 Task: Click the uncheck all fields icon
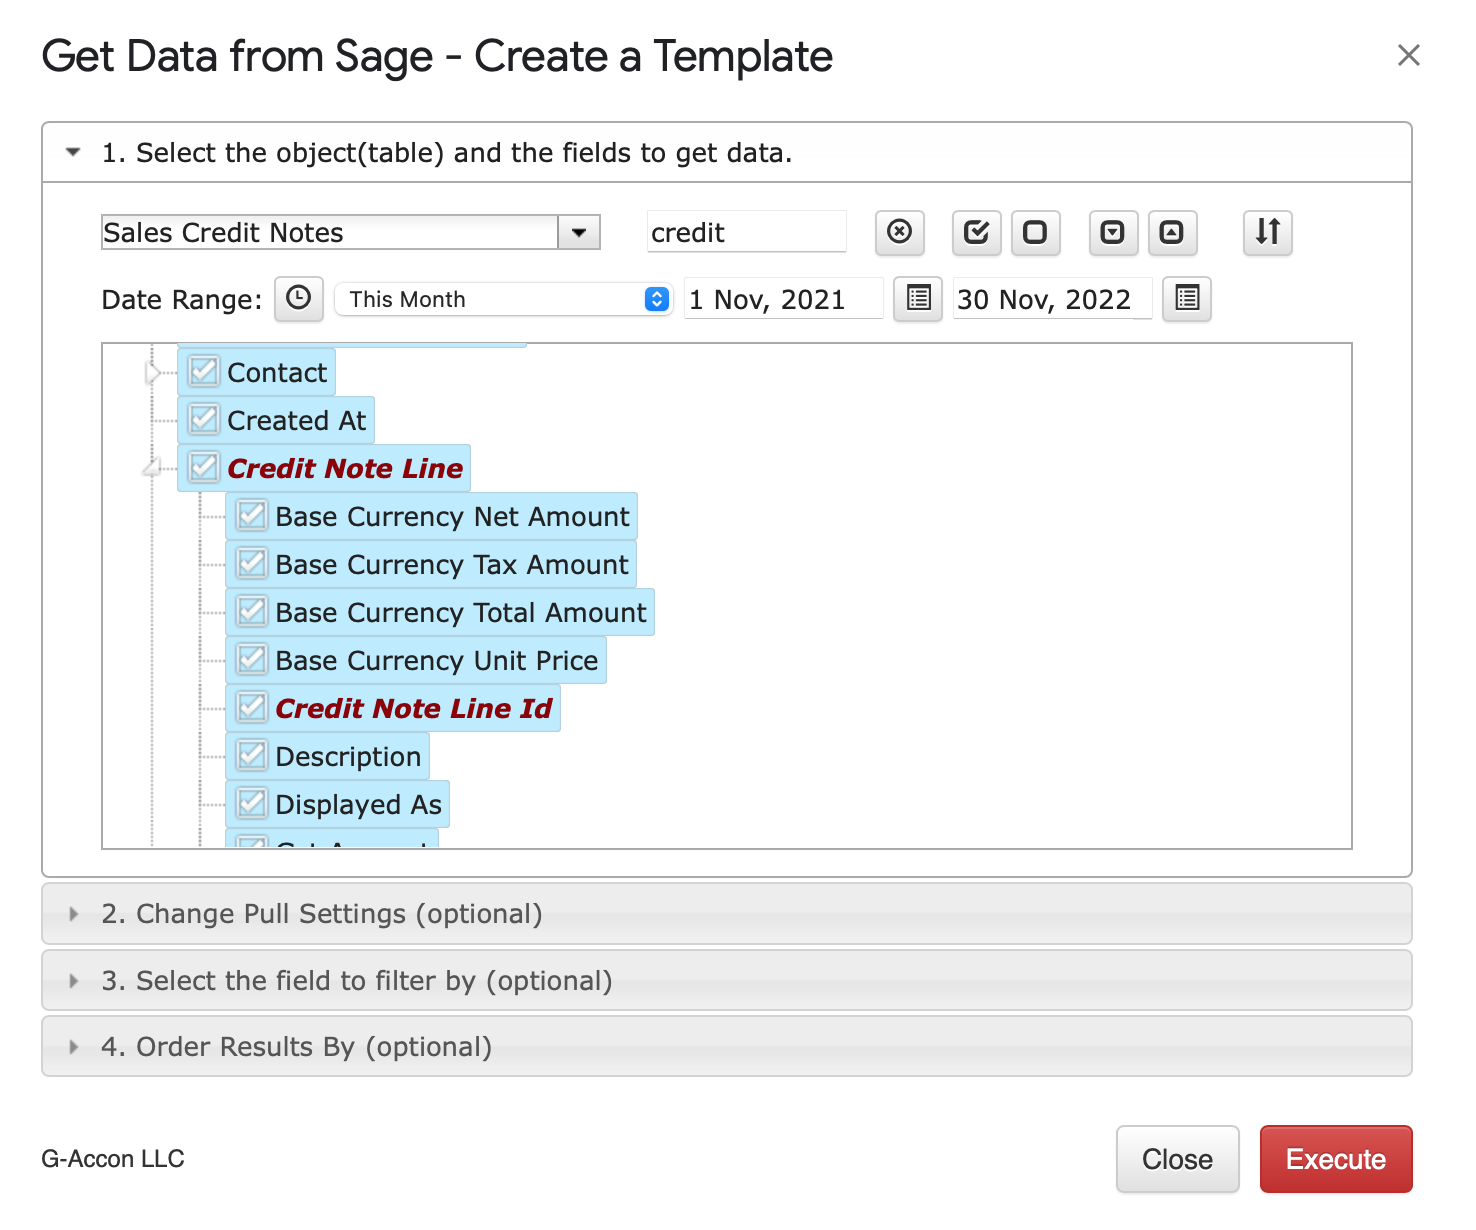click(x=1035, y=232)
